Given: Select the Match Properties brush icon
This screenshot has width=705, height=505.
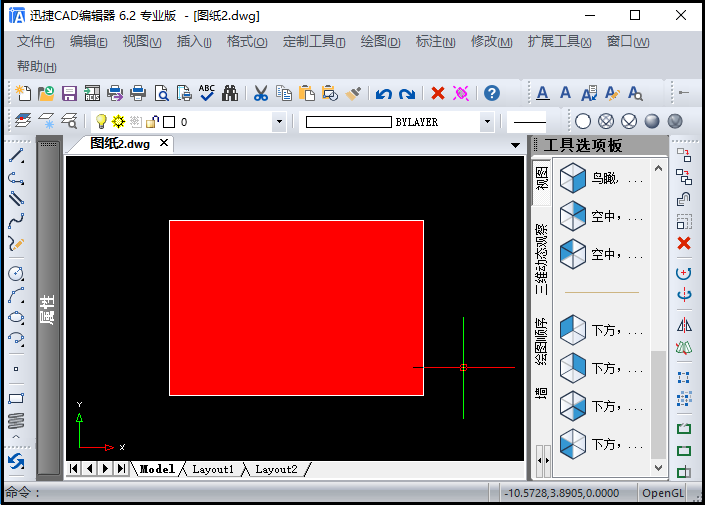Looking at the screenshot, I should [353, 93].
